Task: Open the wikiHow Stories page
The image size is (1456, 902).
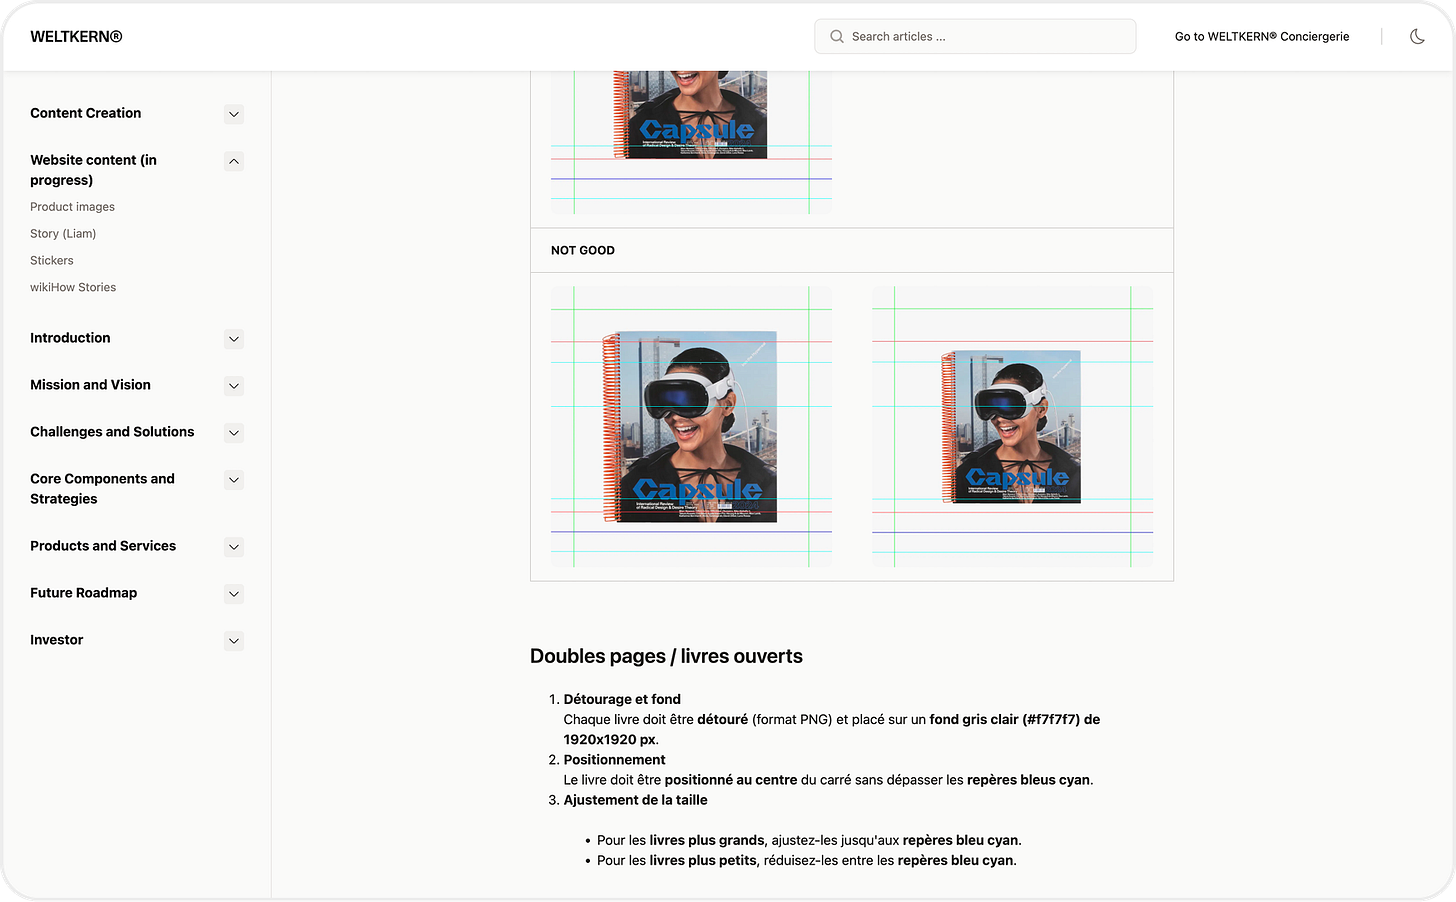Action: pos(73,288)
